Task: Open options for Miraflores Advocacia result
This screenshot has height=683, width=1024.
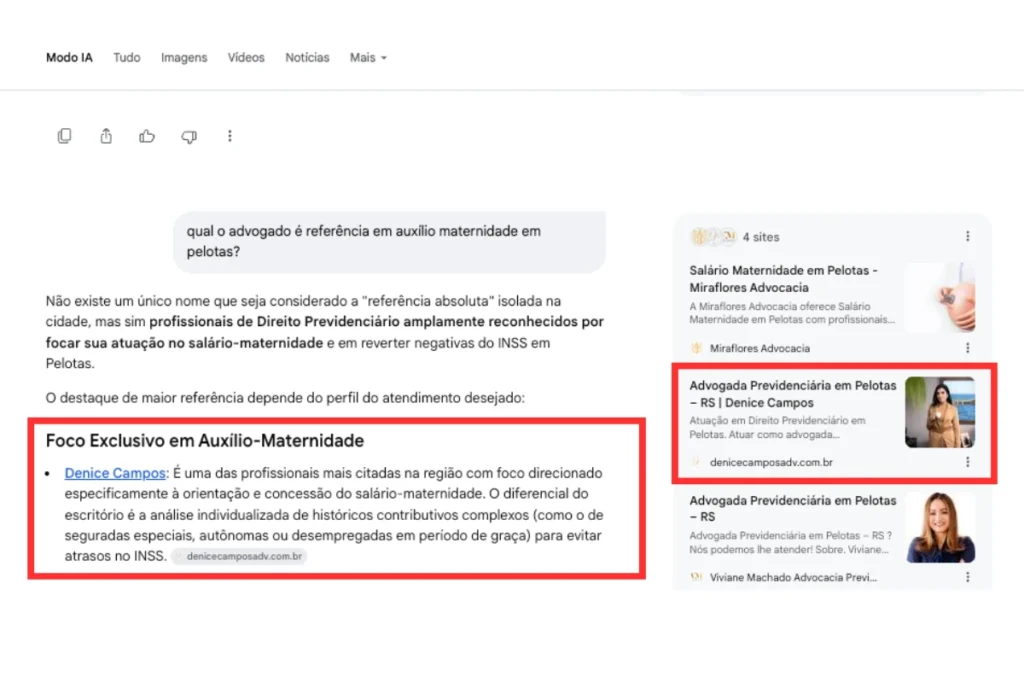Action: (967, 348)
